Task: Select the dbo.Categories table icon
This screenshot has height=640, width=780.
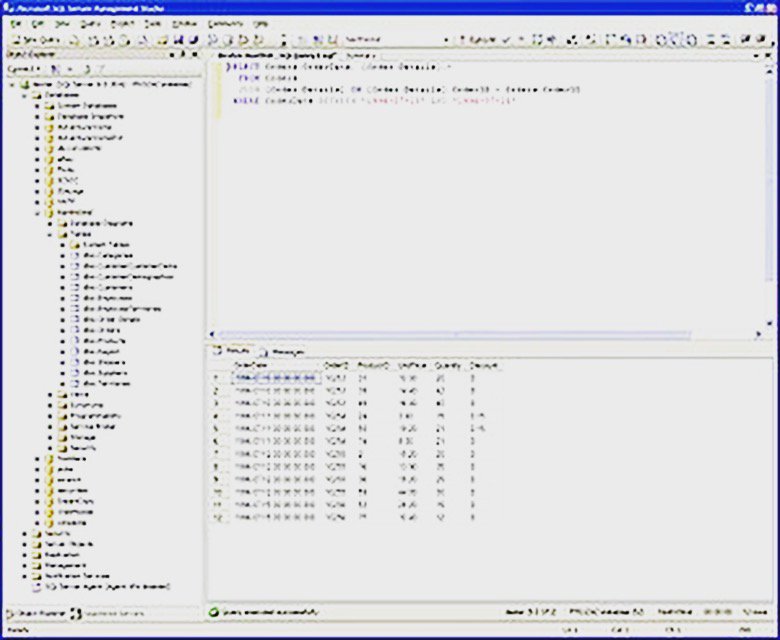Action: 75,255
